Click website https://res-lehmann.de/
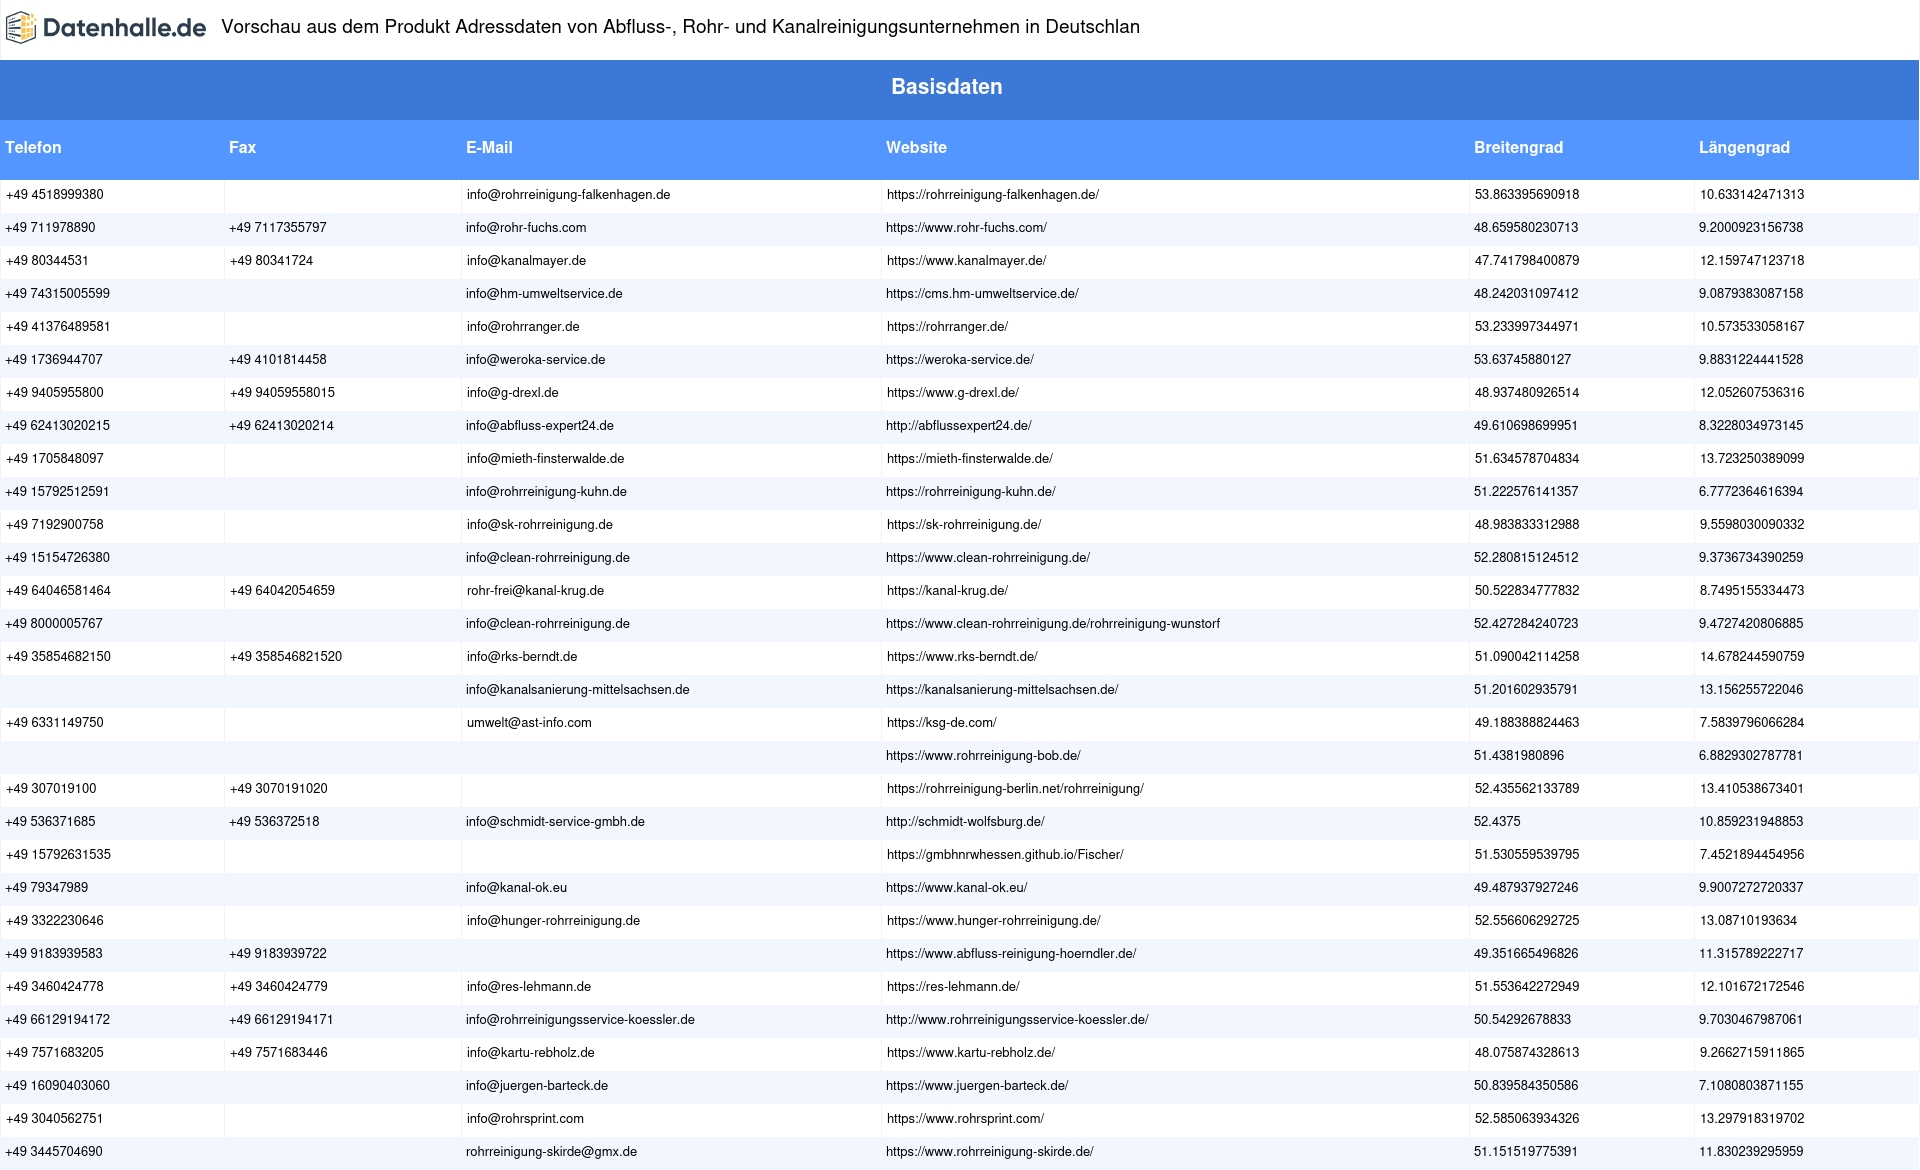Viewport: 1920px width, 1170px height. [953, 987]
